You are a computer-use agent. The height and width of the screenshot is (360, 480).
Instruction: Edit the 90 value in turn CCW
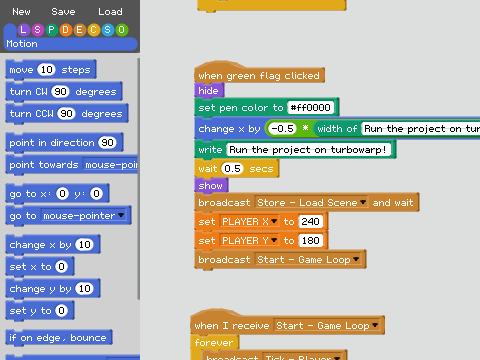coord(66,114)
